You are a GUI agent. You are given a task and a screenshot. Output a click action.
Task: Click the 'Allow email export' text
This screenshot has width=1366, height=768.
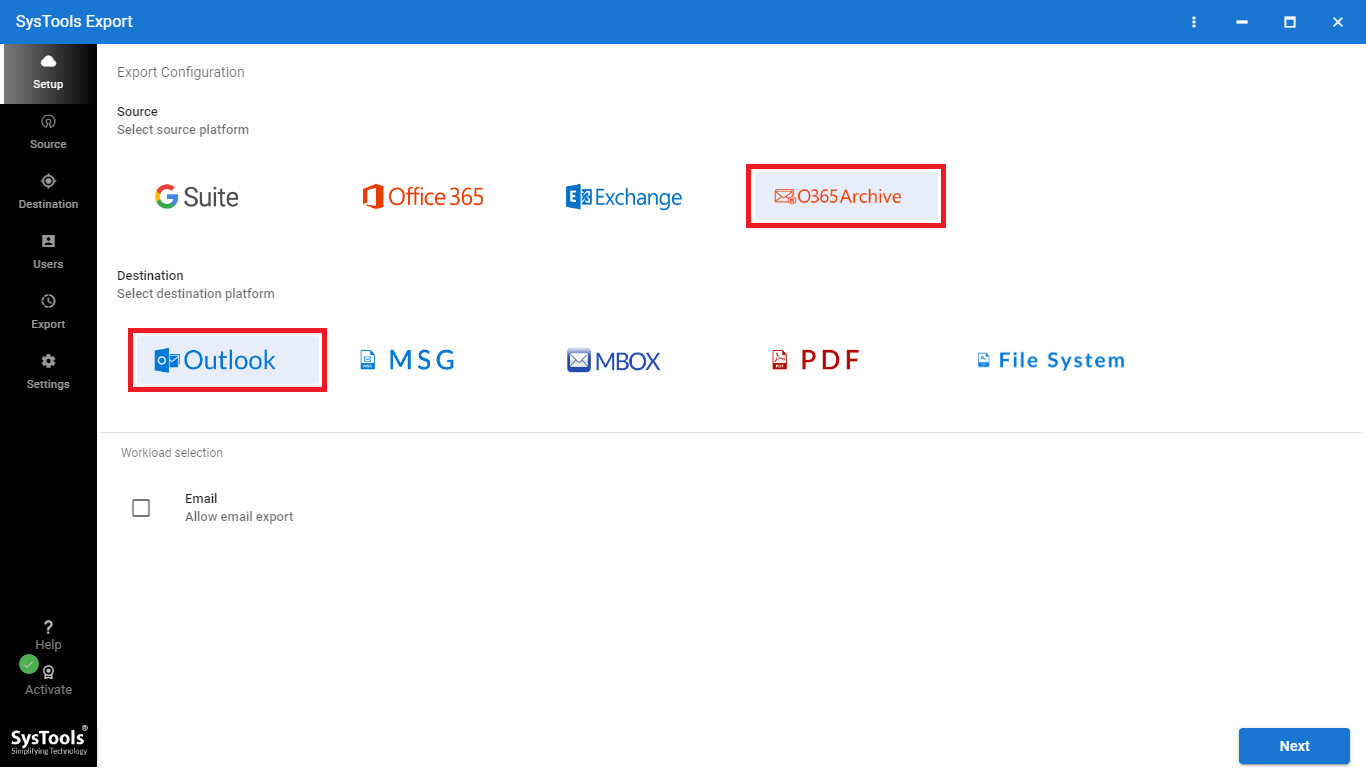[239, 517]
